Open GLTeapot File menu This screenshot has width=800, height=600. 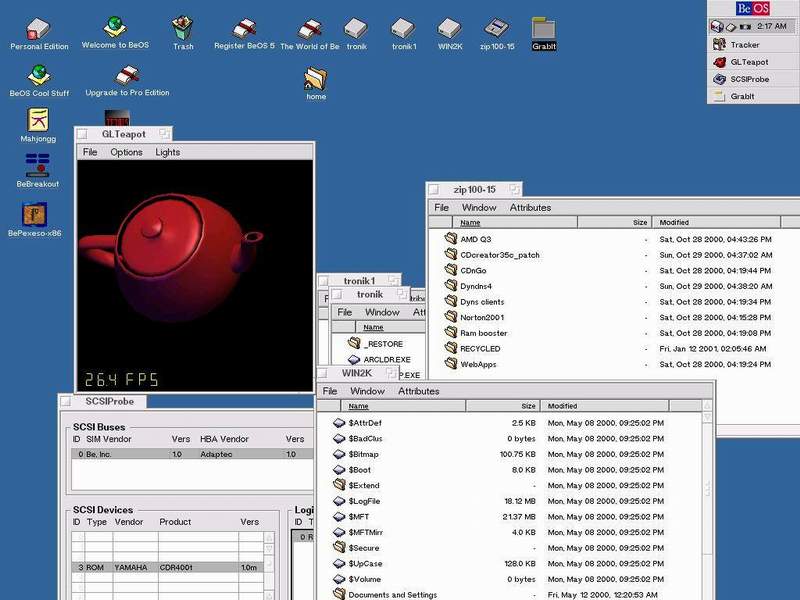[x=90, y=152]
